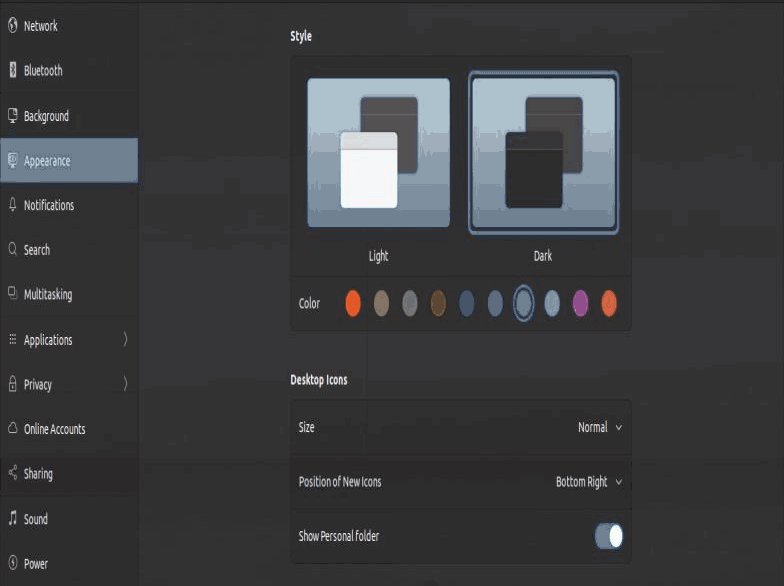Click the "Desktop Icons" section heading
784x586 pixels.
click(x=318, y=380)
